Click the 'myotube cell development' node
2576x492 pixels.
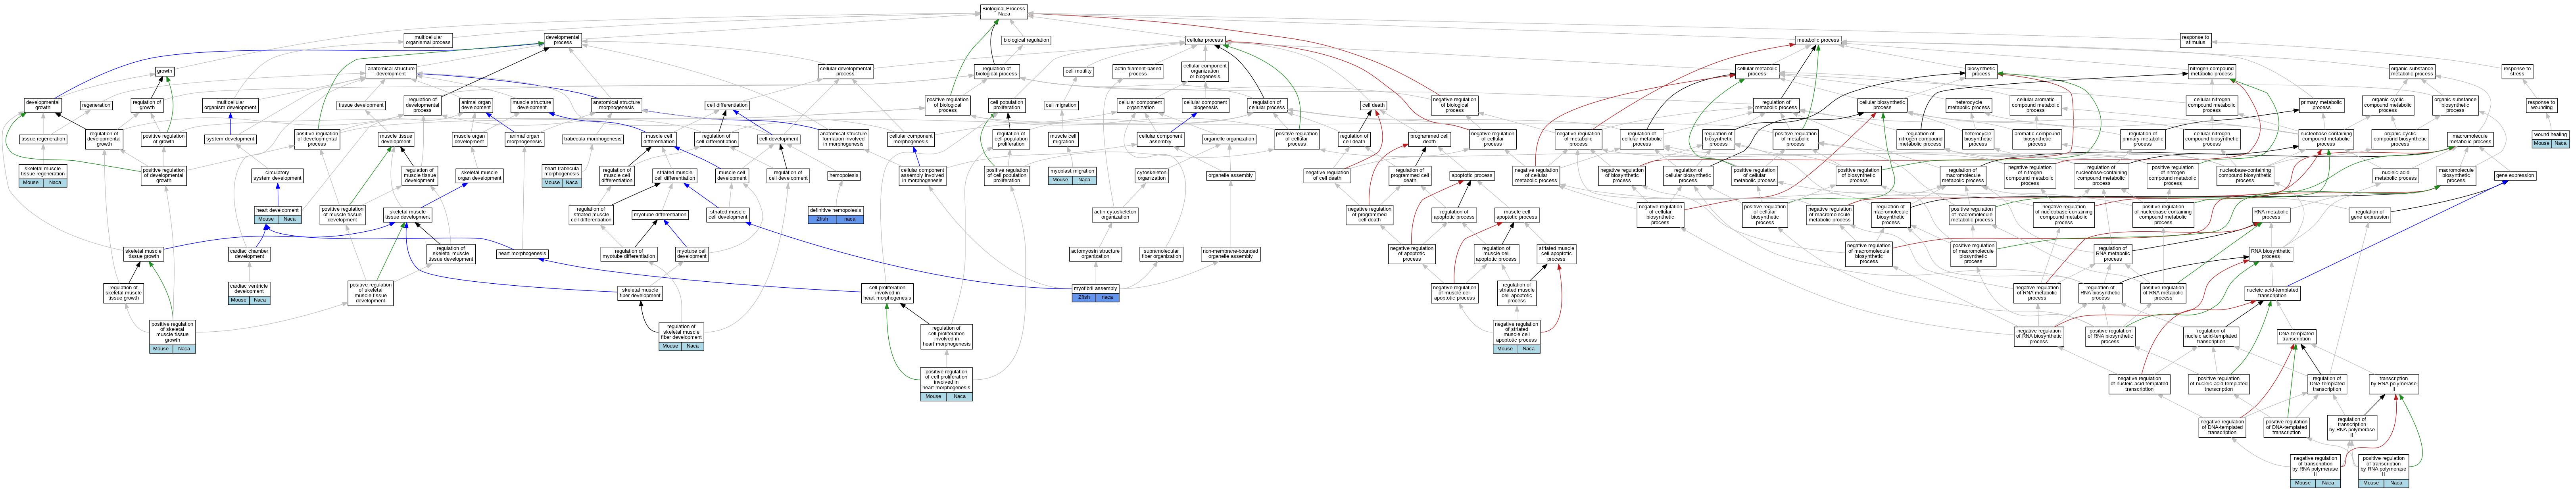(692, 254)
